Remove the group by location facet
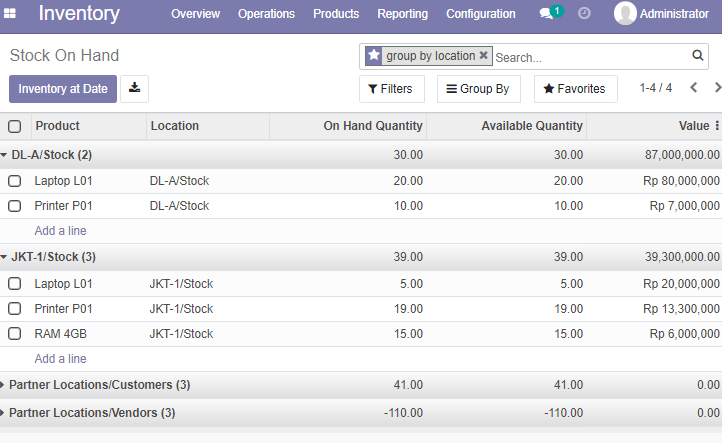 483,55
